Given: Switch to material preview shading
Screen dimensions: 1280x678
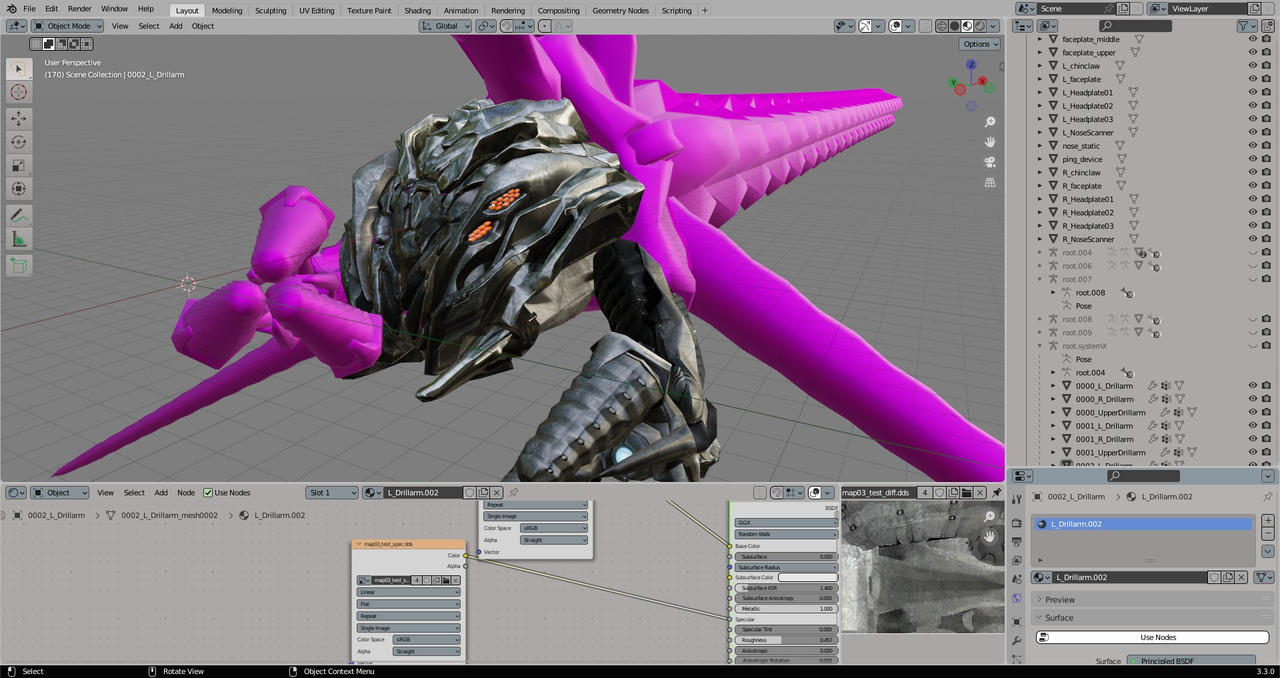Looking at the screenshot, I should click(968, 26).
